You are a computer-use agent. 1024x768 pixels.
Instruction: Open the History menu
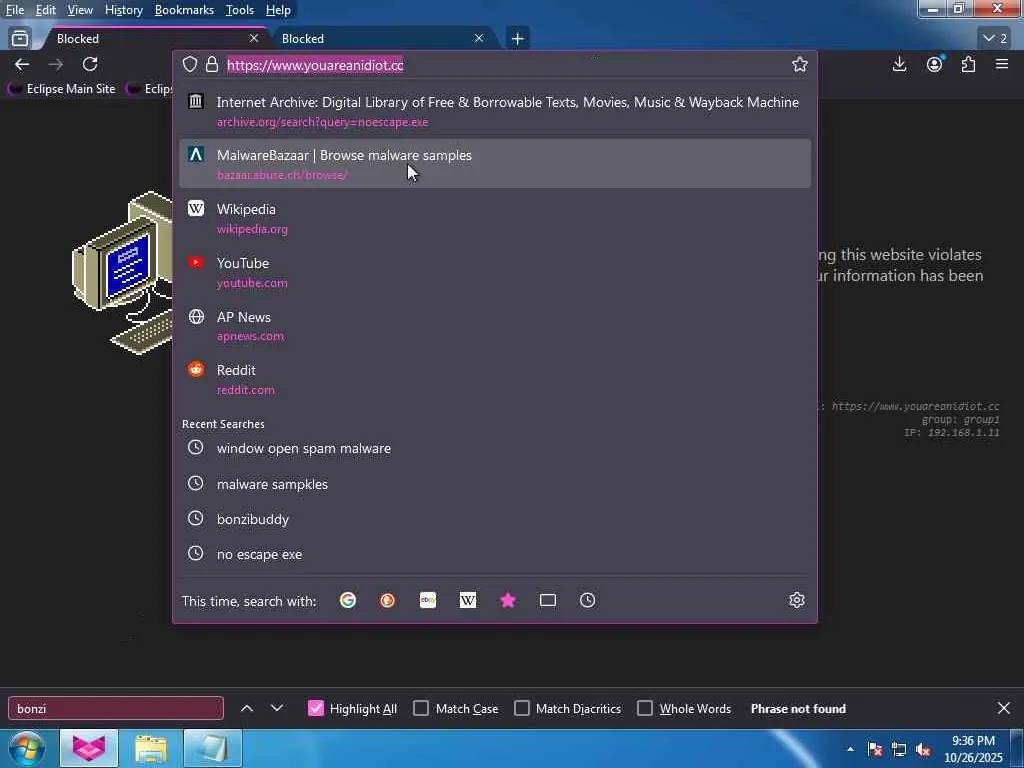coord(124,10)
